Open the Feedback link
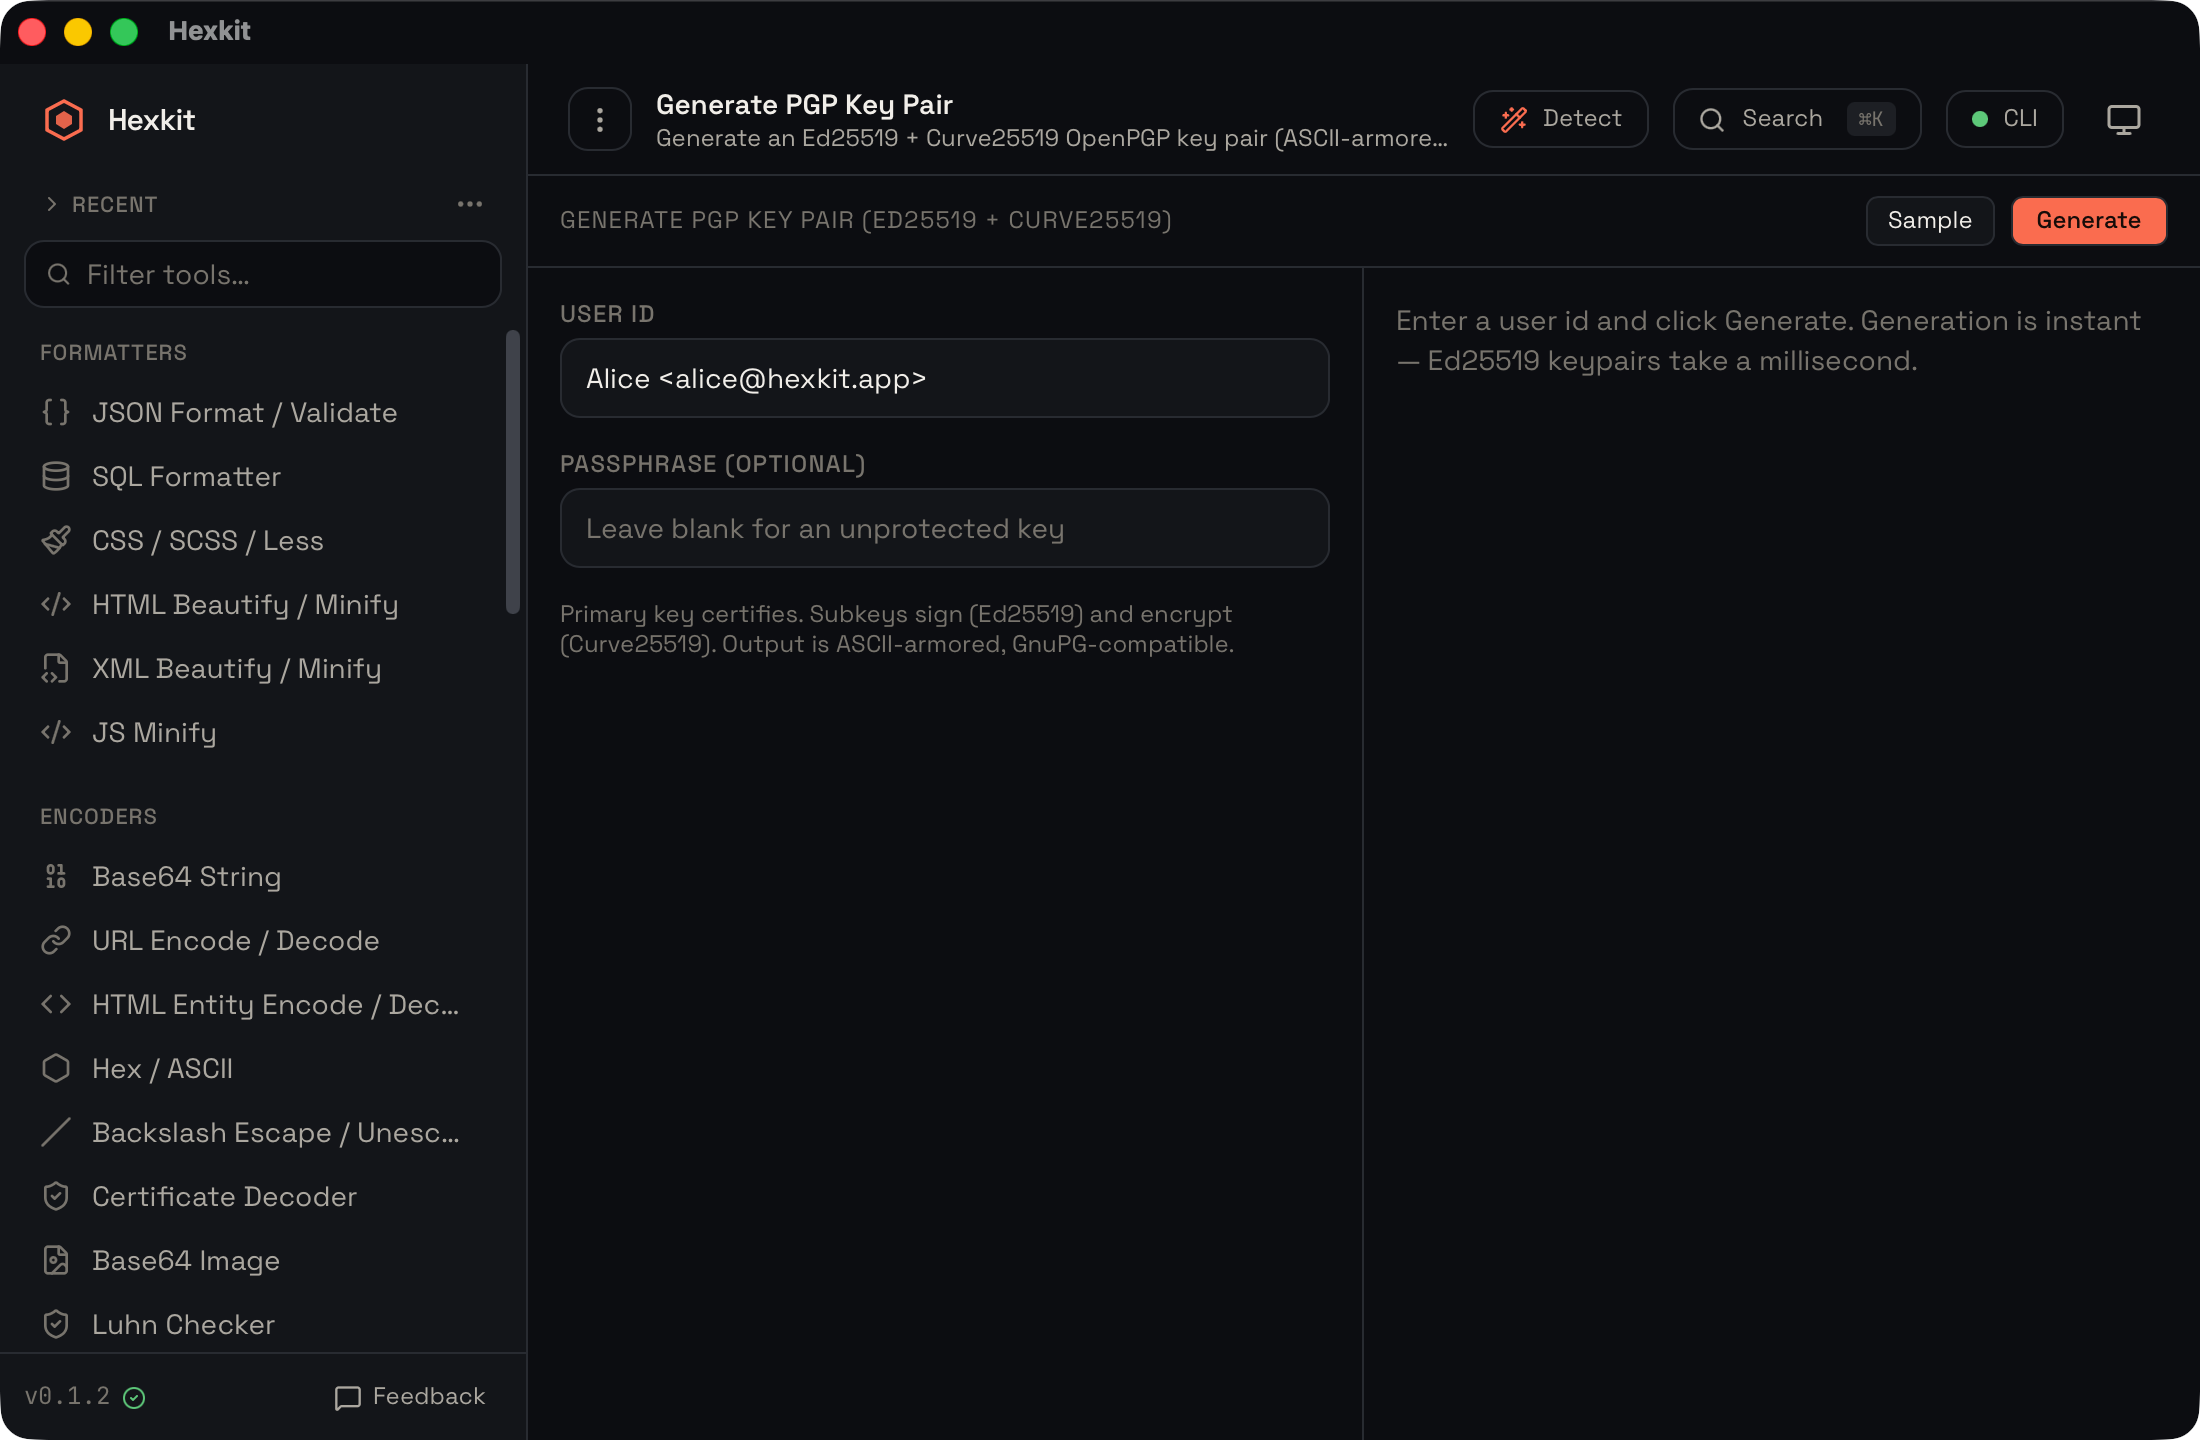This screenshot has width=2200, height=1440. pos(410,1396)
